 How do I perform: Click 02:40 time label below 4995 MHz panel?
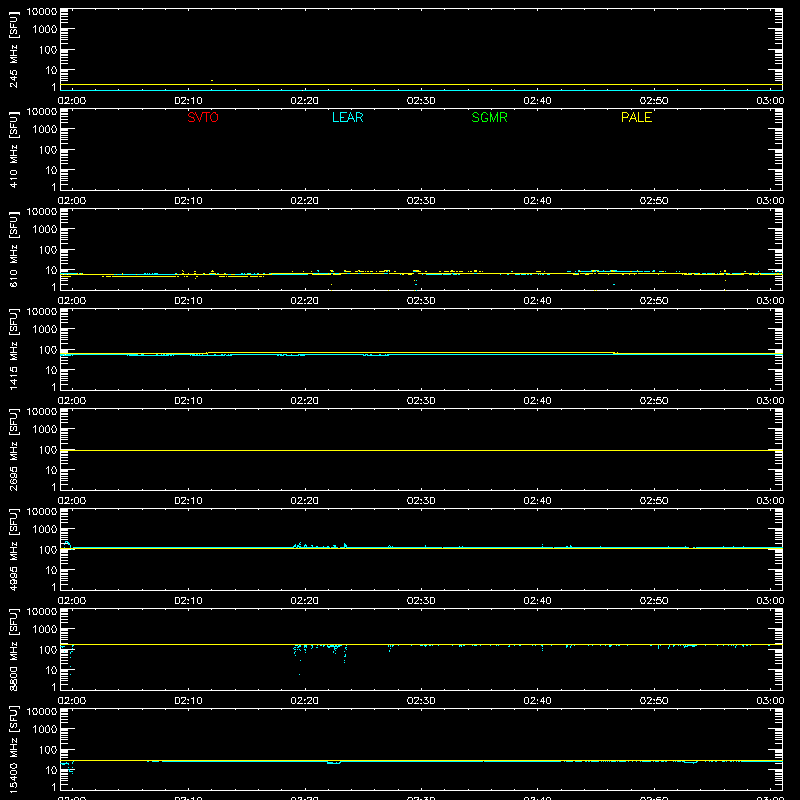(x=537, y=601)
